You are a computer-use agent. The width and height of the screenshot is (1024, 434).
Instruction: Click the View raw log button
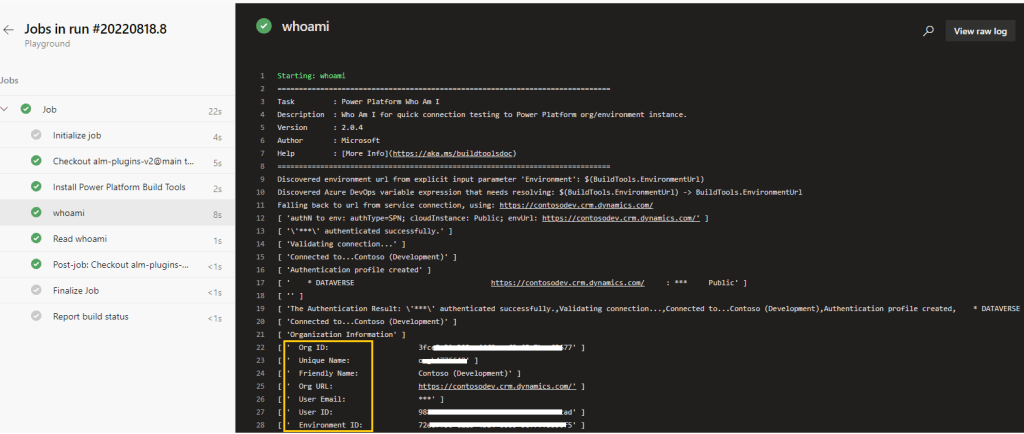click(x=980, y=31)
